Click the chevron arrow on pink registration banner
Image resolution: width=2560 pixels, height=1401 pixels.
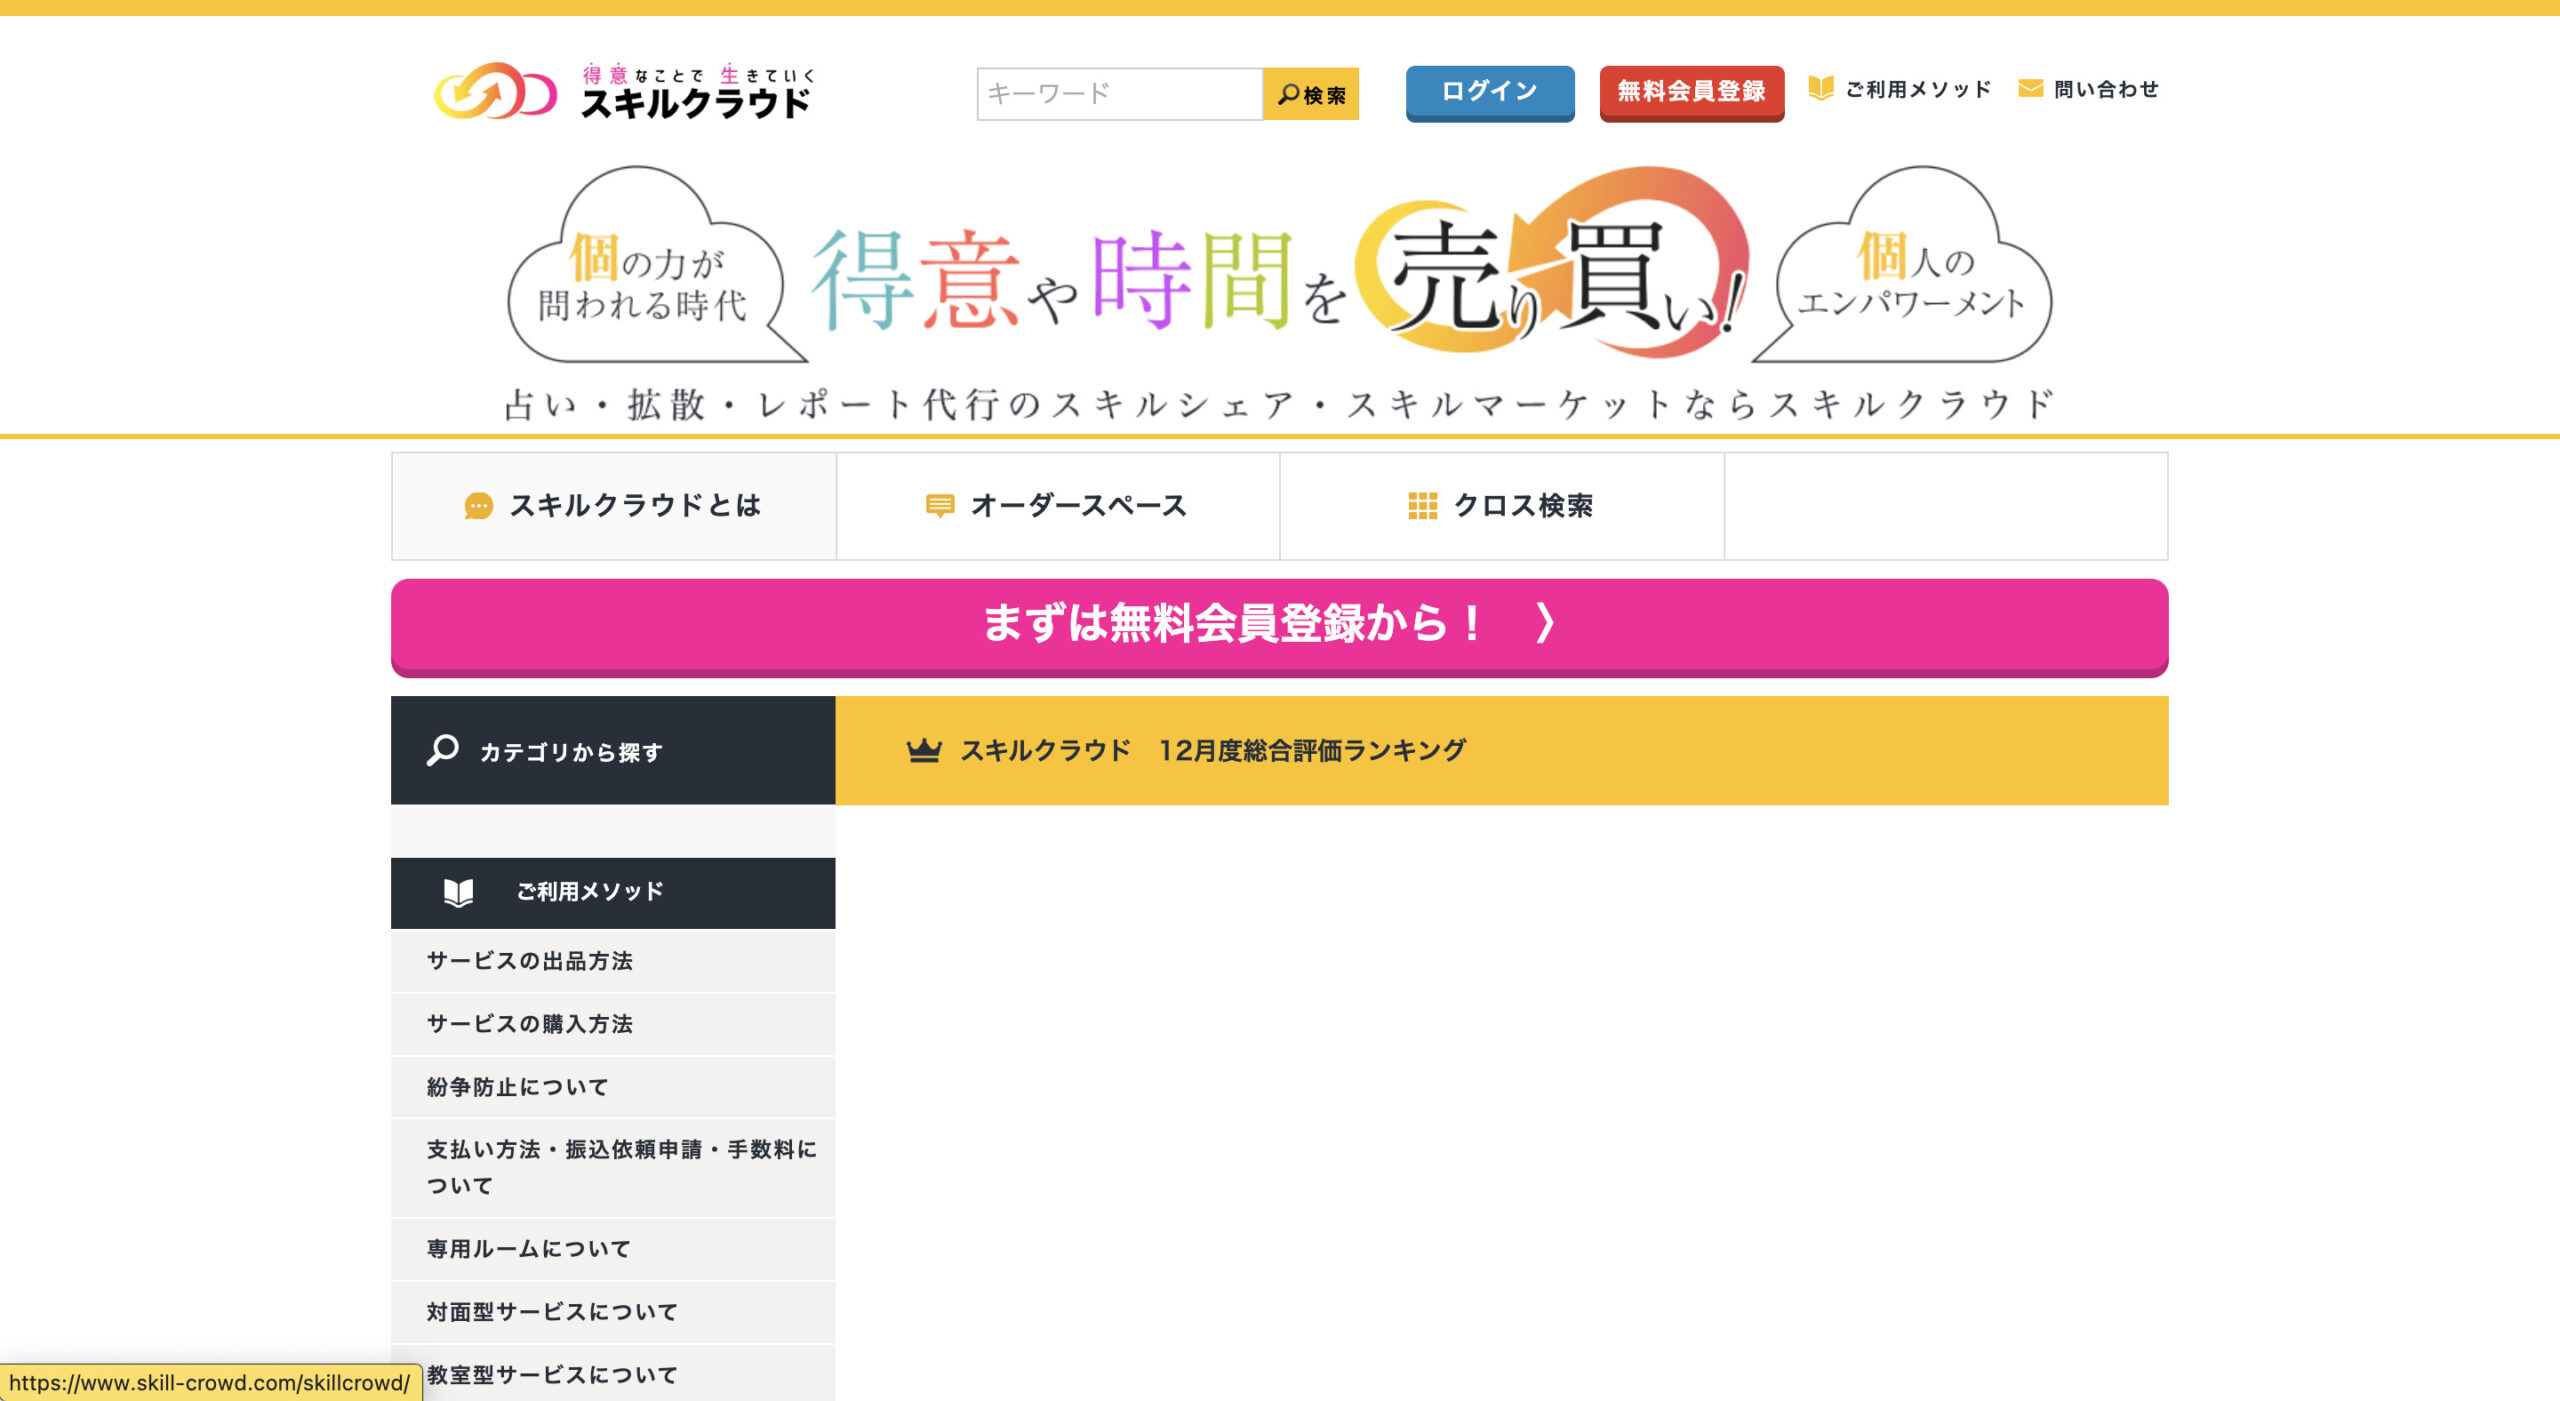click(1545, 623)
